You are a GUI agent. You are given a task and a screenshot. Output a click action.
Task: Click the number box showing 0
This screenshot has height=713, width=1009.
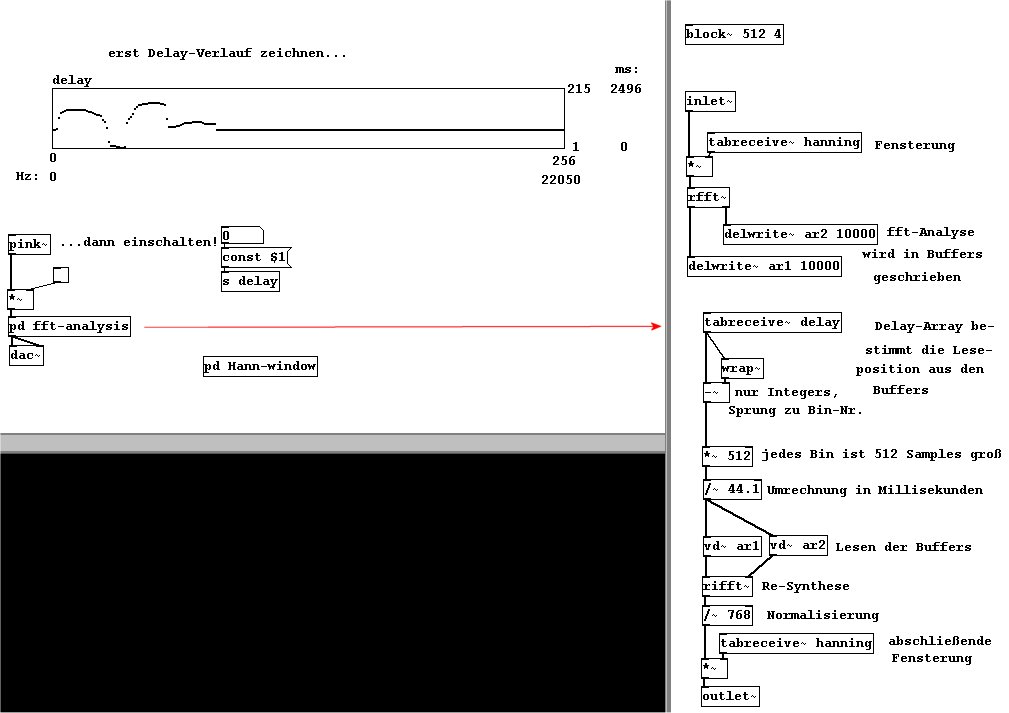coord(241,236)
